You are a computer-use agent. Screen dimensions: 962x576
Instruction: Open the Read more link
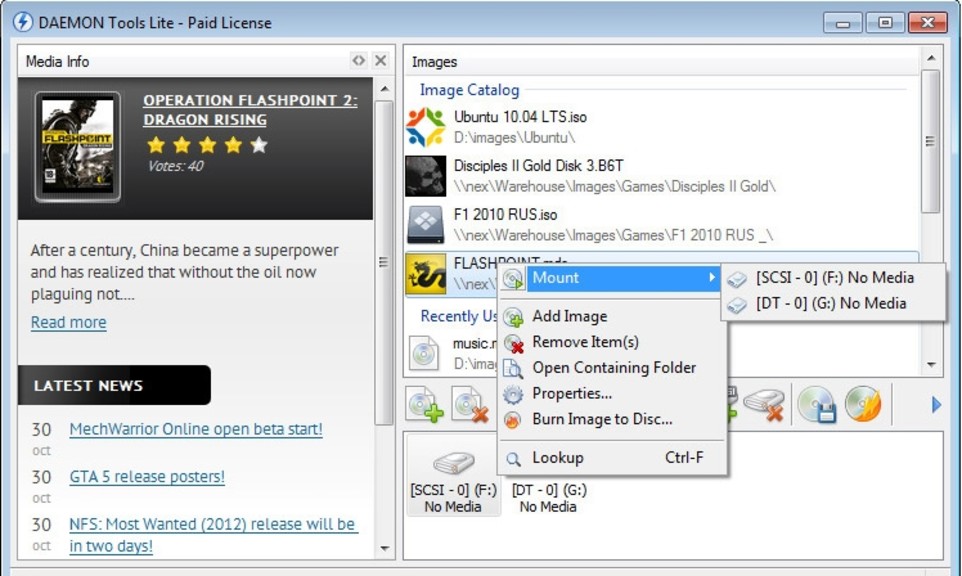(x=68, y=322)
